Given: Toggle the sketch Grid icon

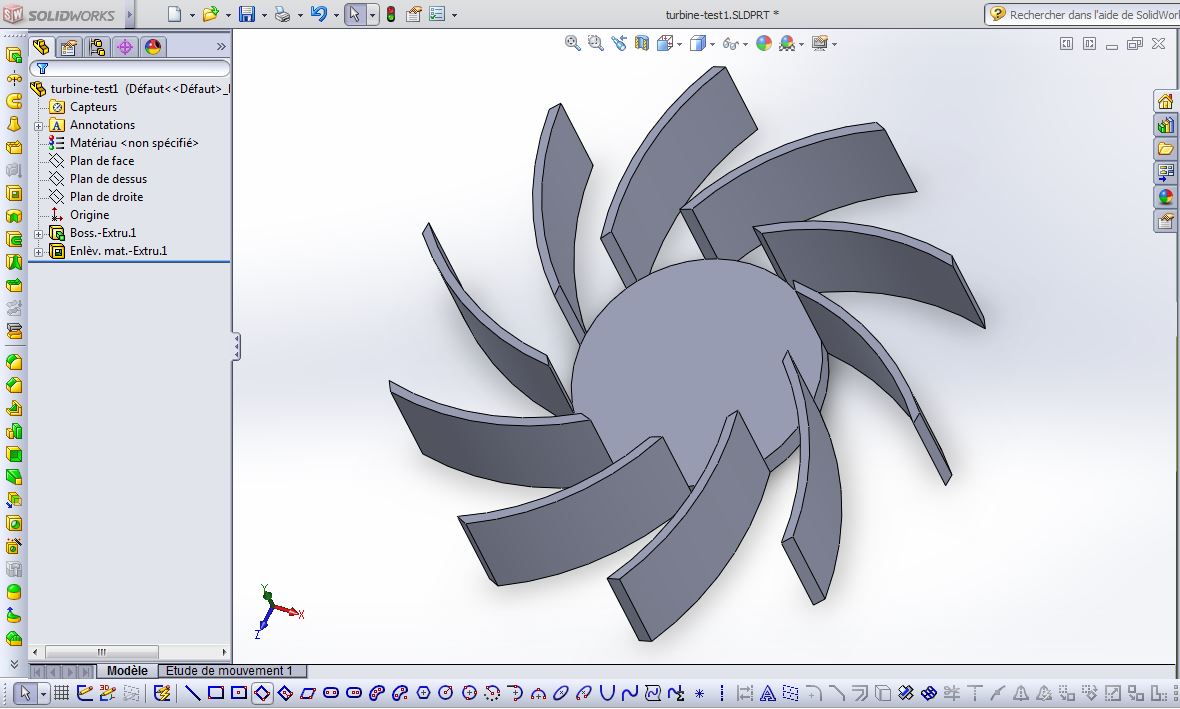Looking at the screenshot, I should (62, 692).
